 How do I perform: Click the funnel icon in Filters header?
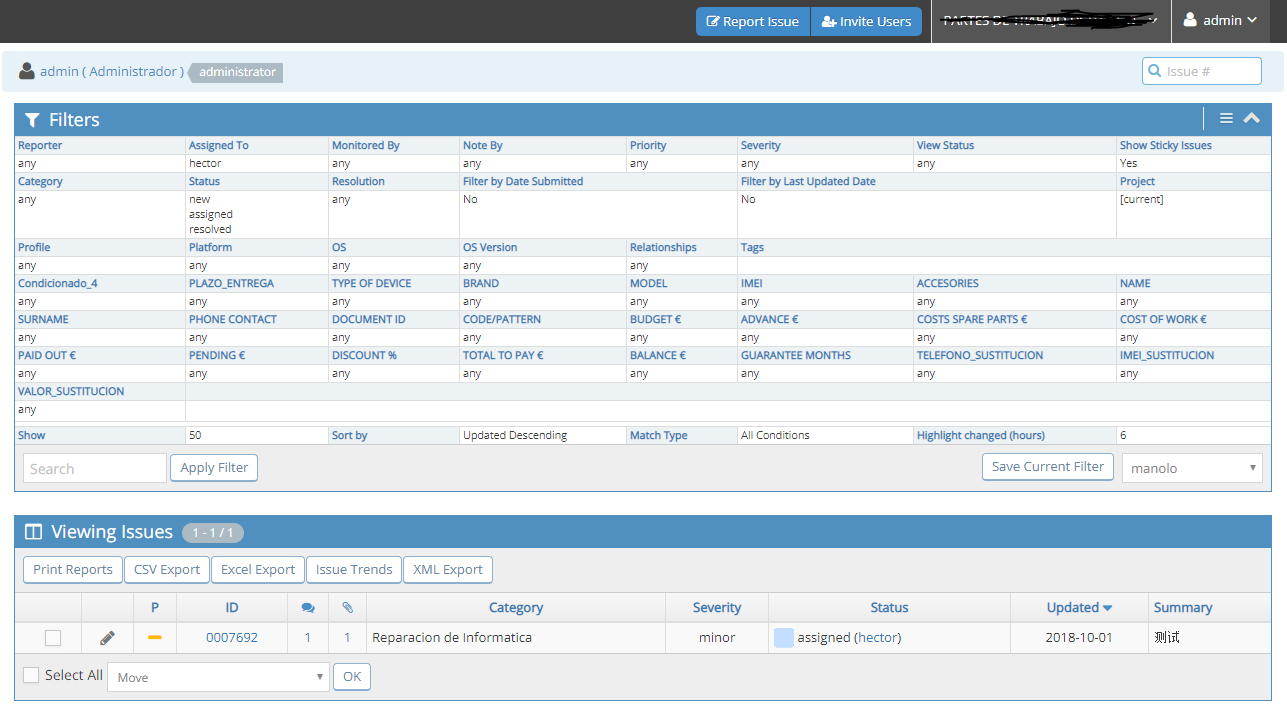(32, 120)
